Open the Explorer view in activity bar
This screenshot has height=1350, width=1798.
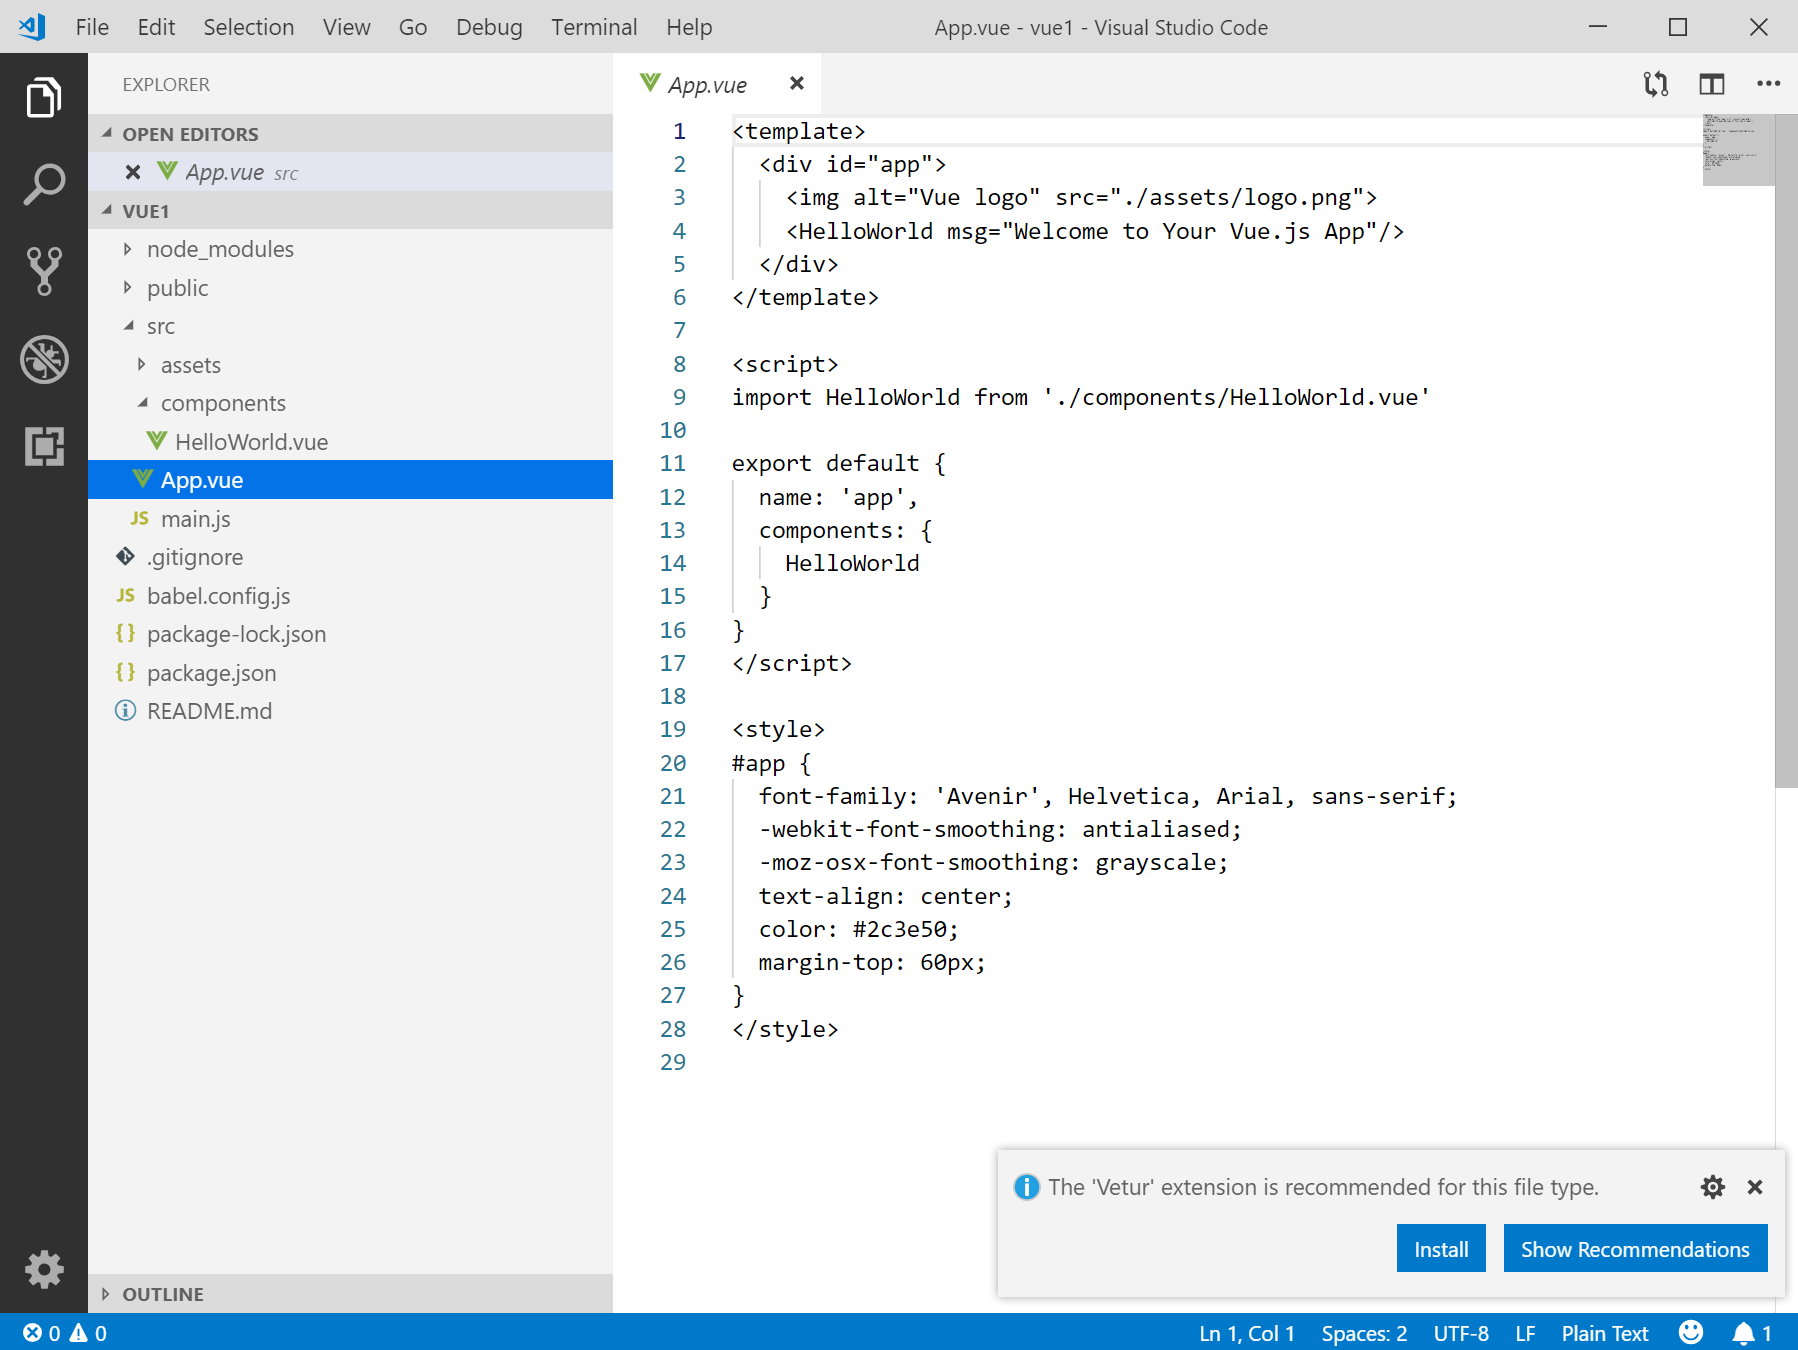44,97
